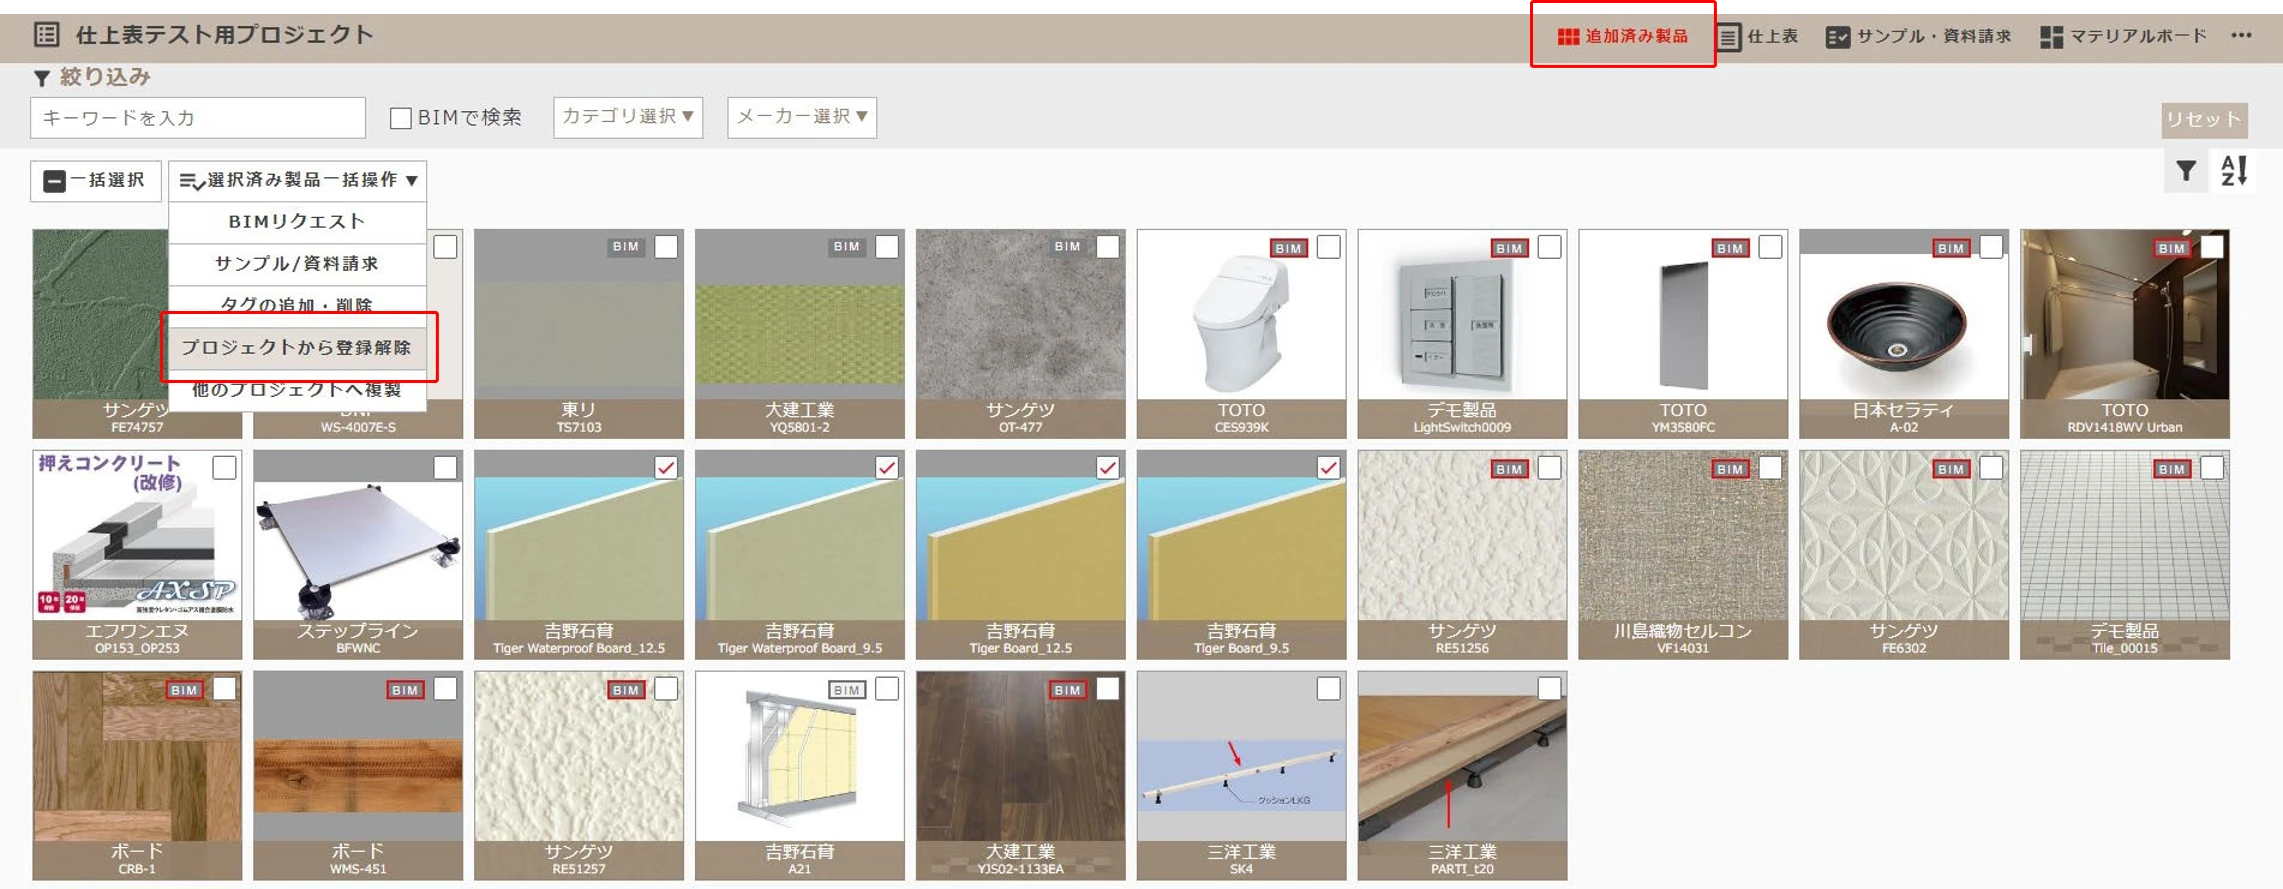The image size is (2283, 889).
Task: Click the 絞り込み funnel icon
Action: (x=42, y=78)
